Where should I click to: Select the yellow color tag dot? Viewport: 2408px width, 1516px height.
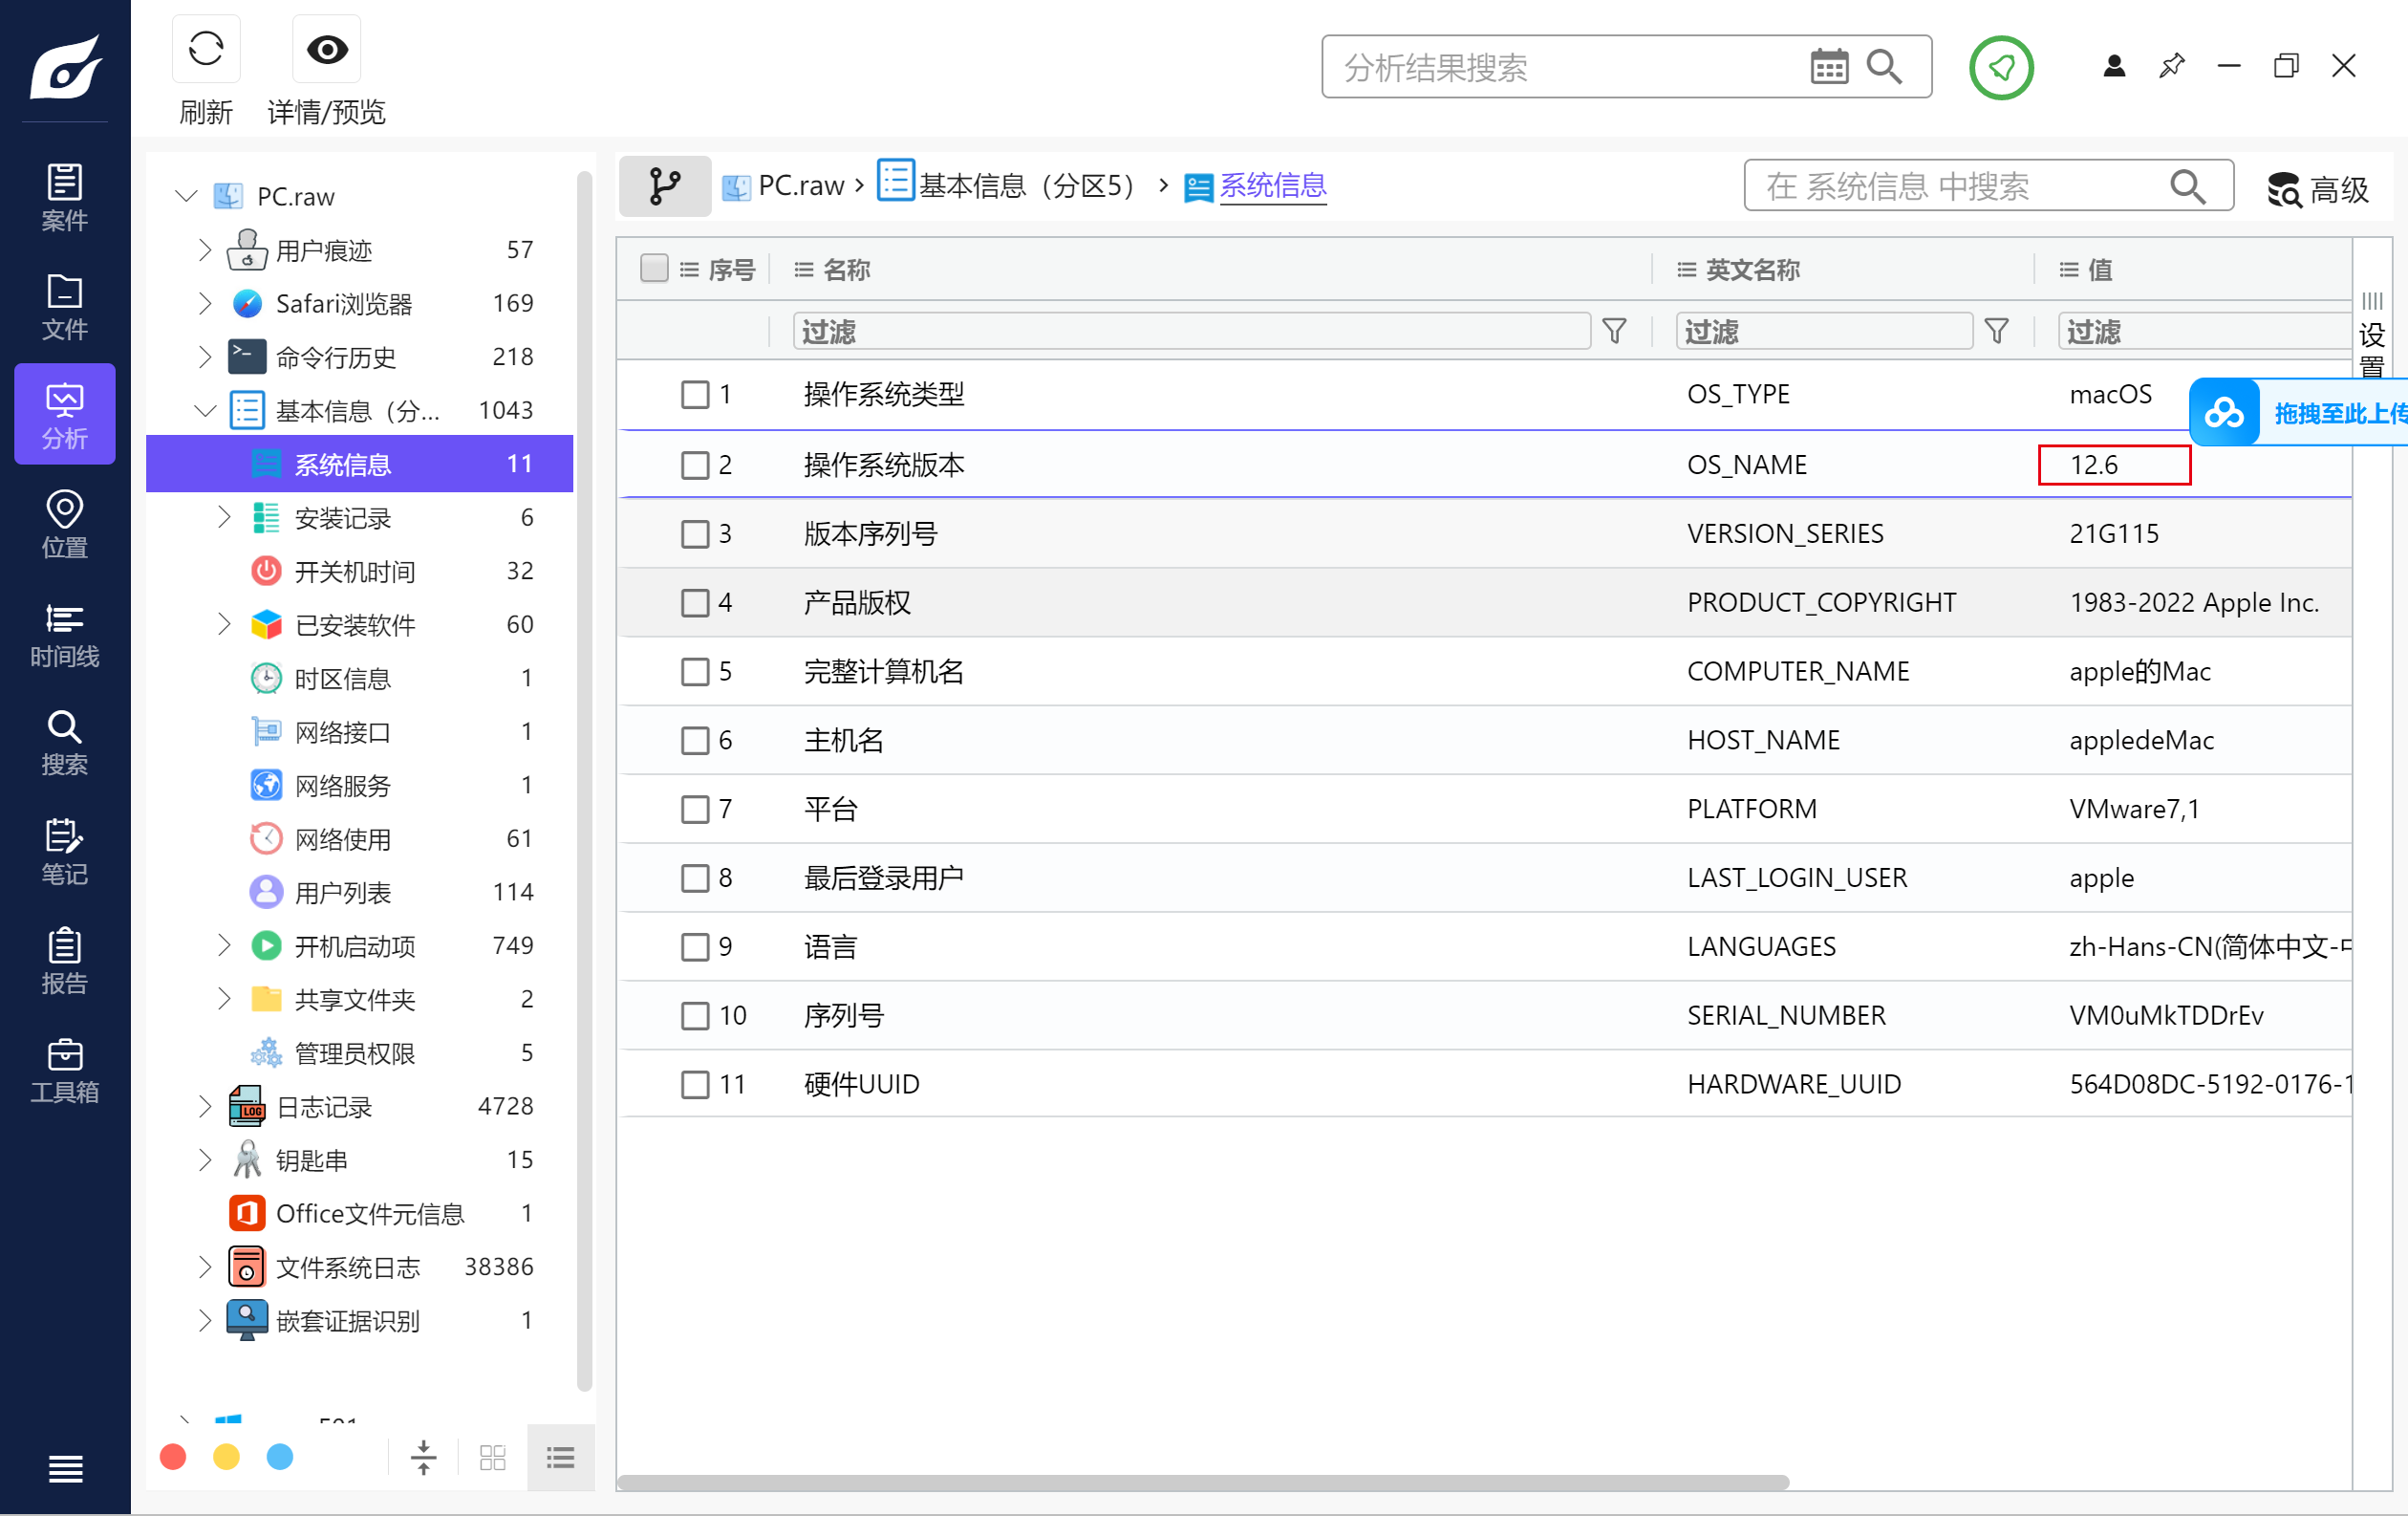[227, 1457]
